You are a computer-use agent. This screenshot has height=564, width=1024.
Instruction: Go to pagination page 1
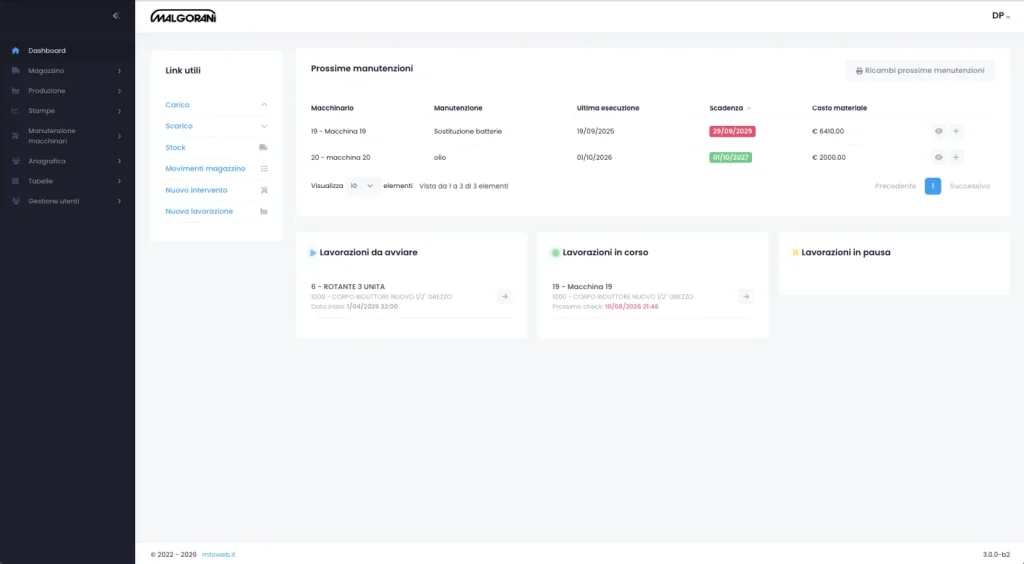[933, 186]
